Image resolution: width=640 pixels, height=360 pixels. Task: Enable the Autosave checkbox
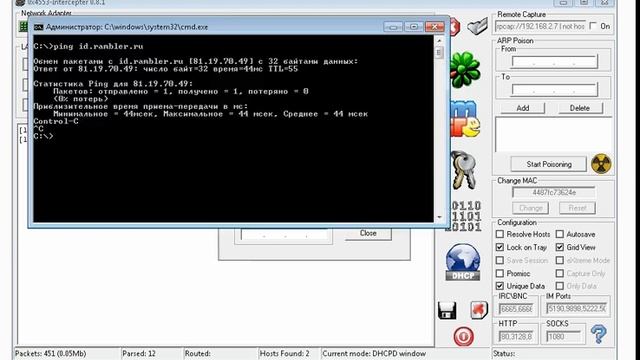(x=560, y=234)
